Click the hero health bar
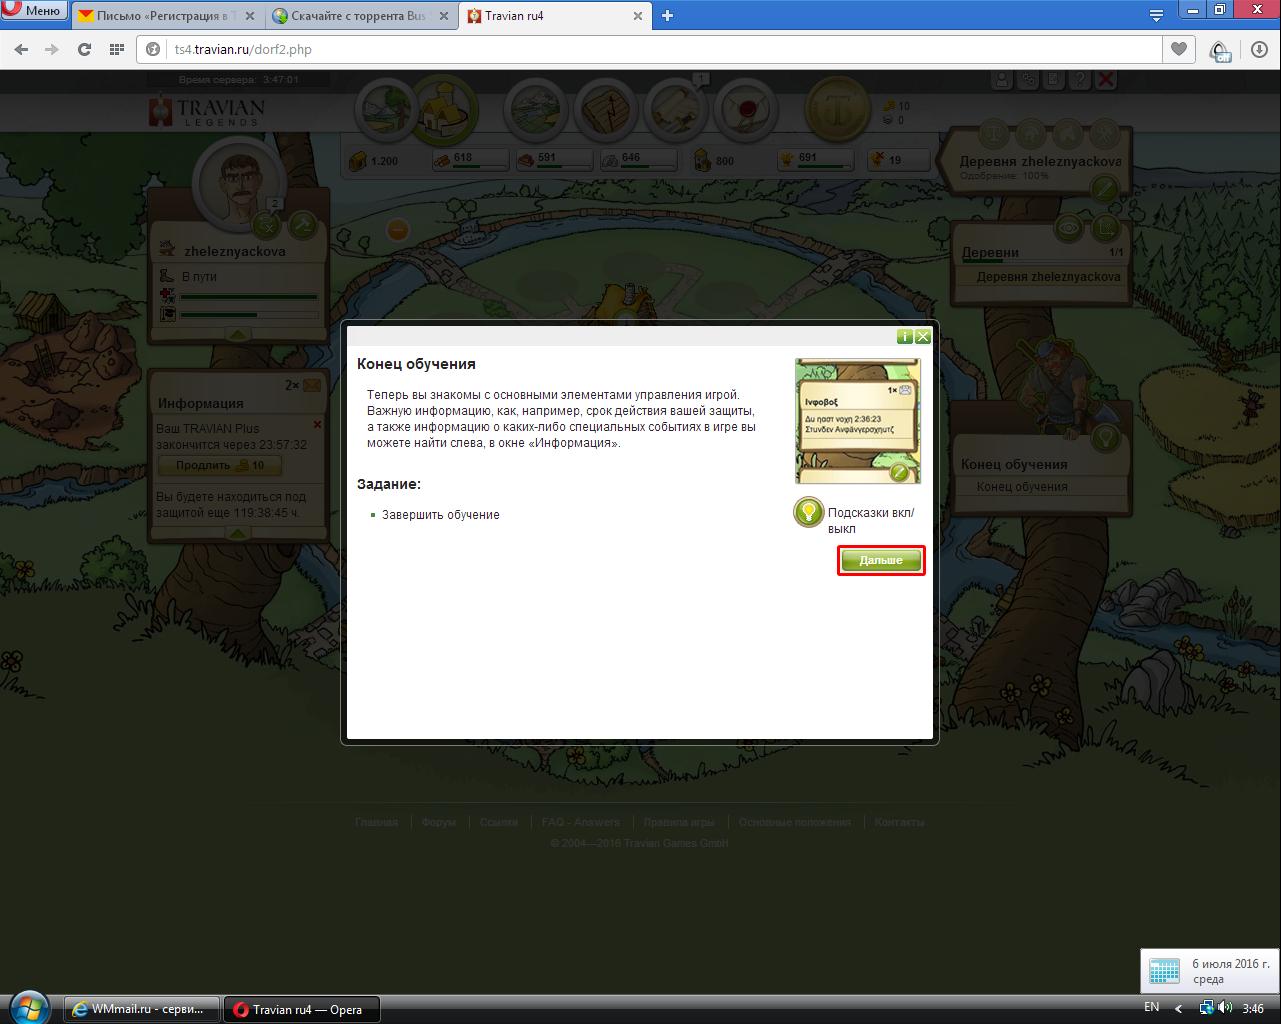This screenshot has height=1024, width=1281. [x=249, y=296]
